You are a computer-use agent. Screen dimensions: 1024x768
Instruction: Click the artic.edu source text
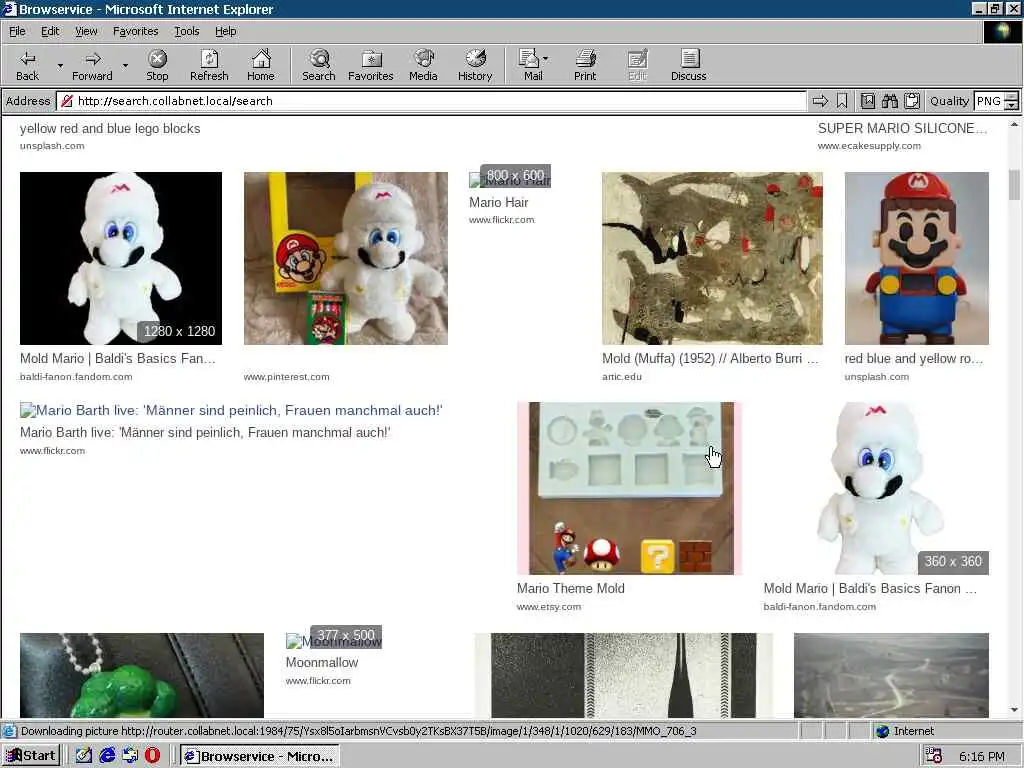tap(622, 377)
